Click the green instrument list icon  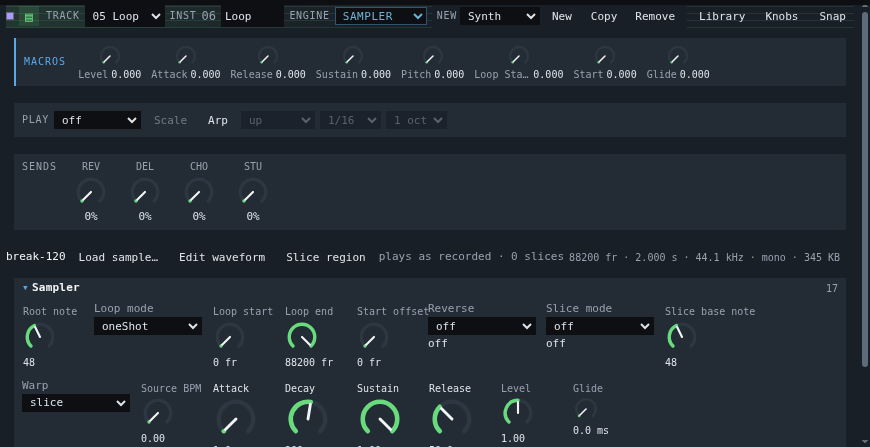(29, 17)
